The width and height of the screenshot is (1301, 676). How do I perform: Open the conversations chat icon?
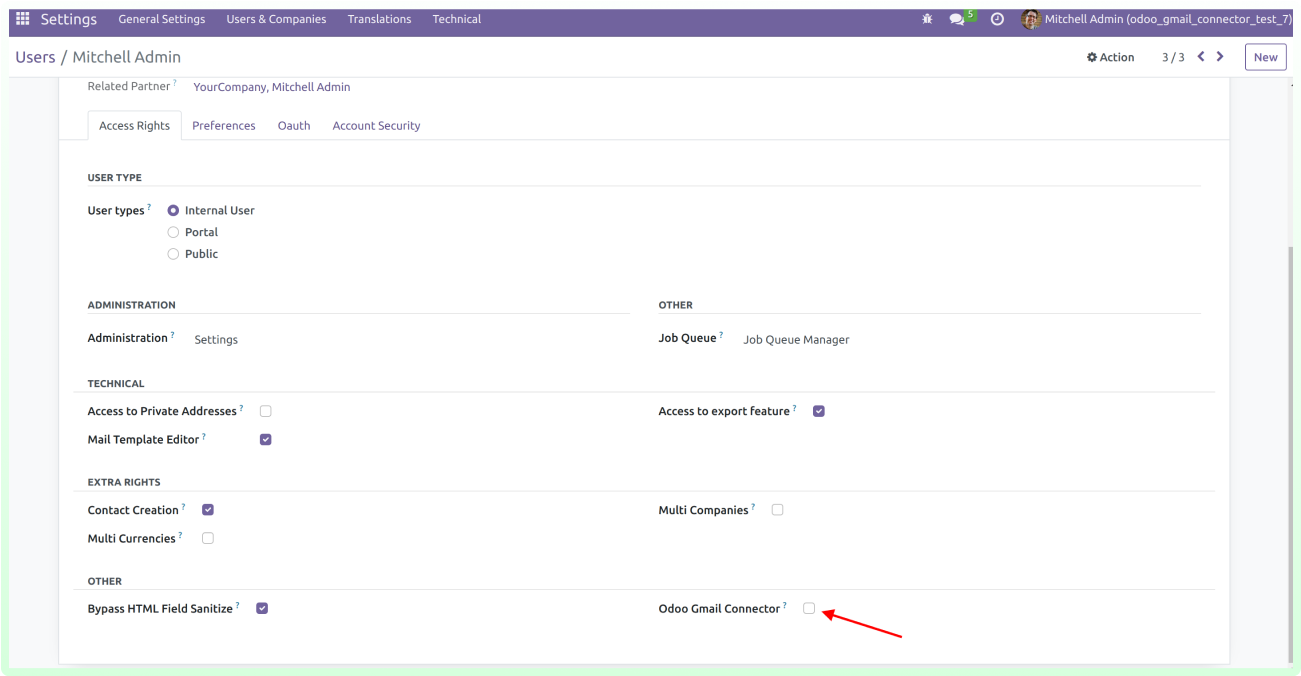(x=958, y=19)
